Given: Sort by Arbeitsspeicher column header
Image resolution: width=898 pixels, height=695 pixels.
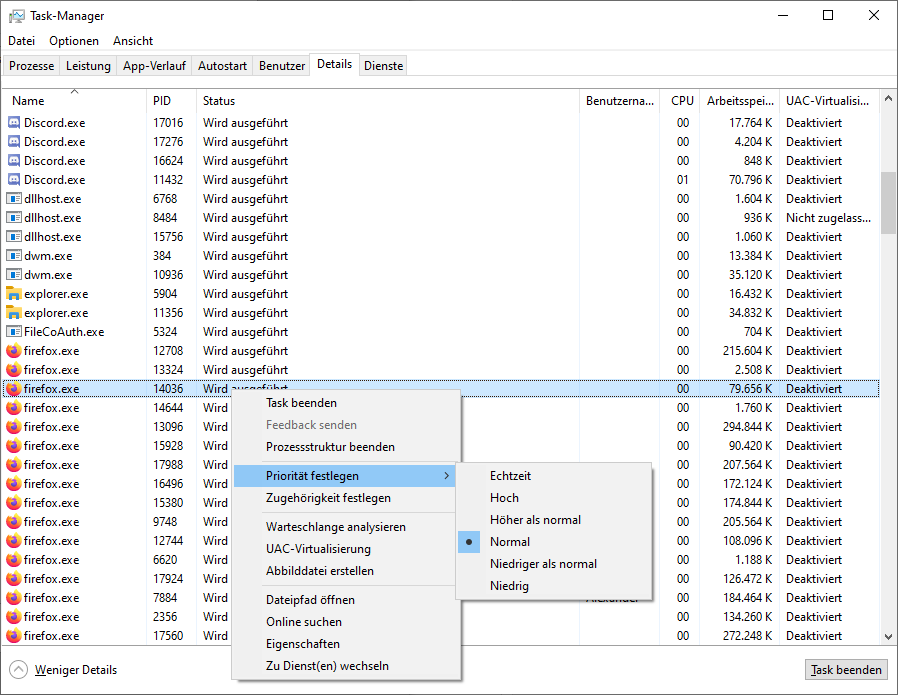Looking at the screenshot, I should pyautogui.click(x=739, y=100).
